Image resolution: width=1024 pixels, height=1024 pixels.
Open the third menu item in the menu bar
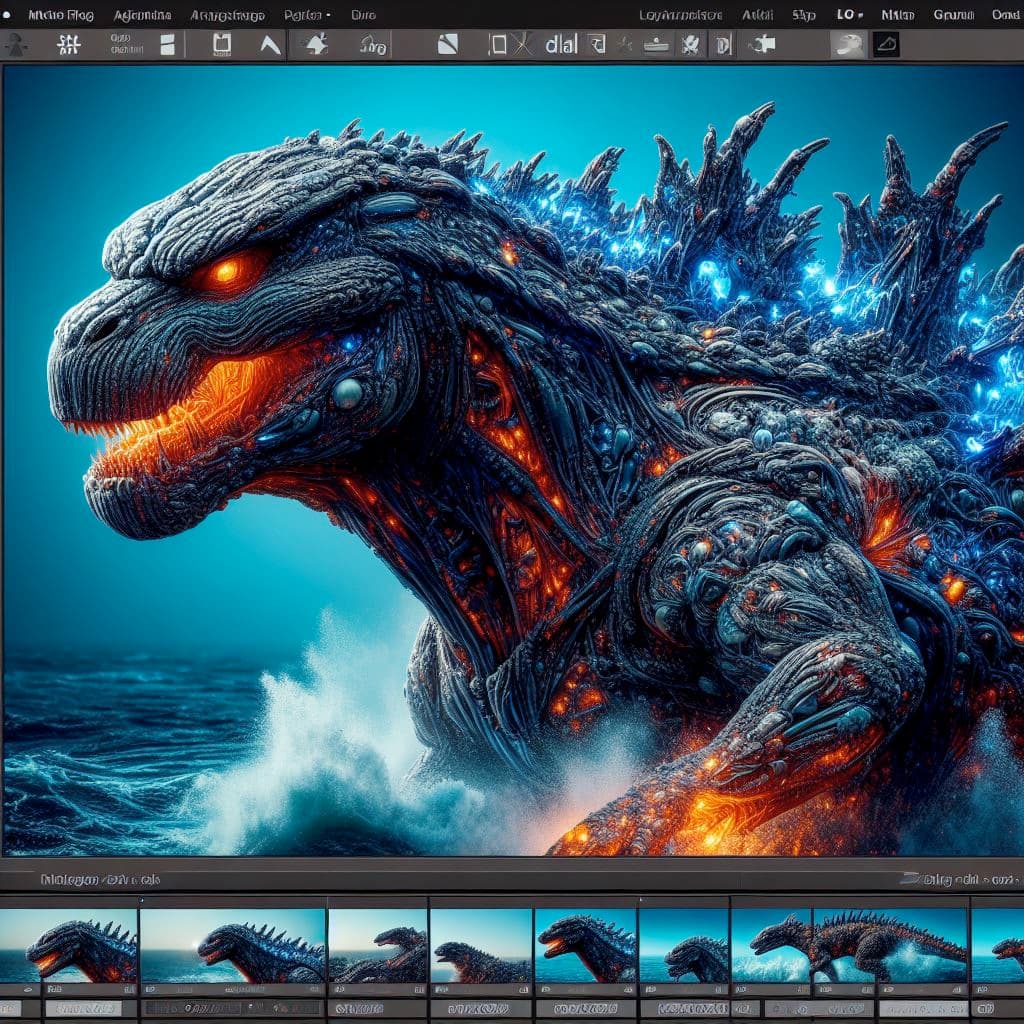click(x=227, y=14)
